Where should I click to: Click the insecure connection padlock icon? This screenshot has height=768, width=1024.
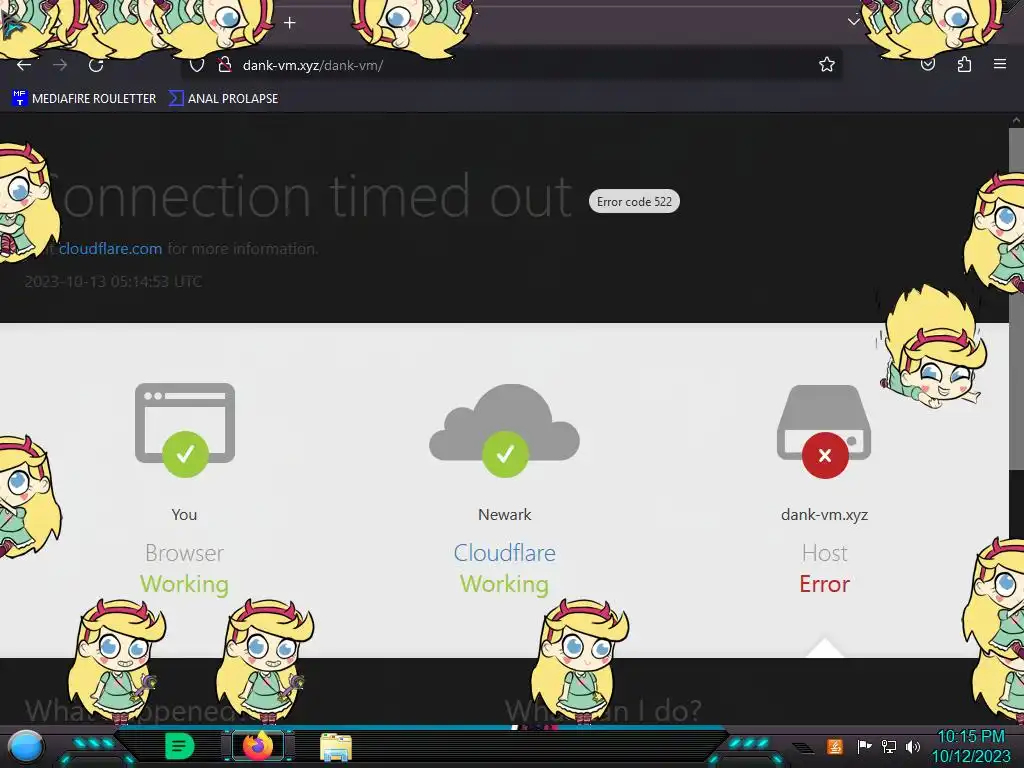225,65
